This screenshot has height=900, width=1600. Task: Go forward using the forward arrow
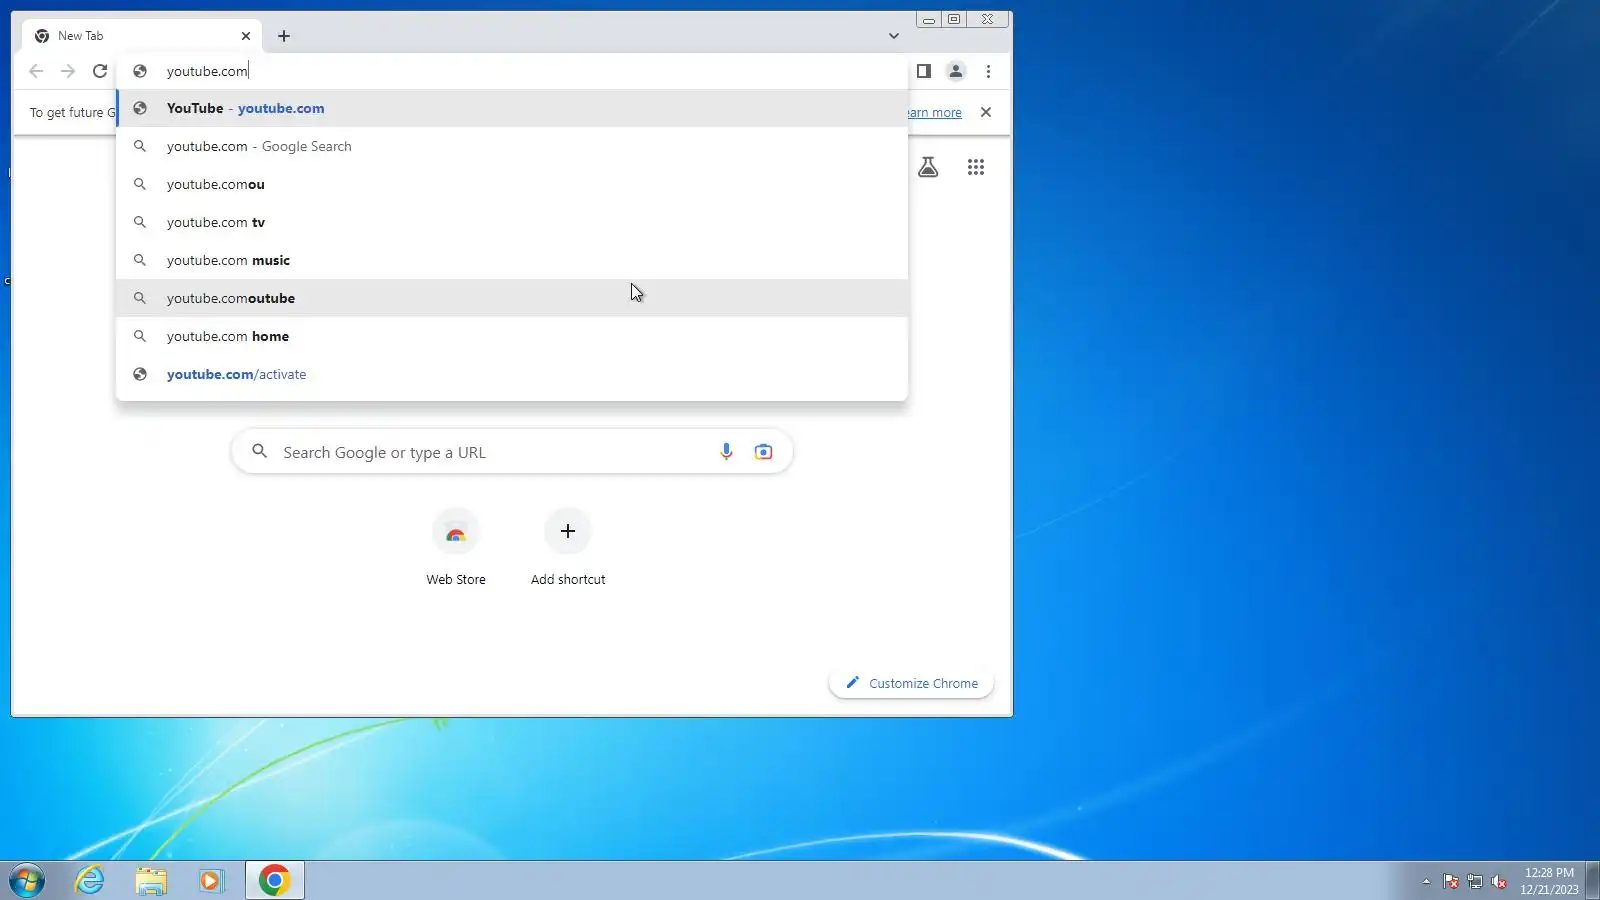[x=68, y=71]
